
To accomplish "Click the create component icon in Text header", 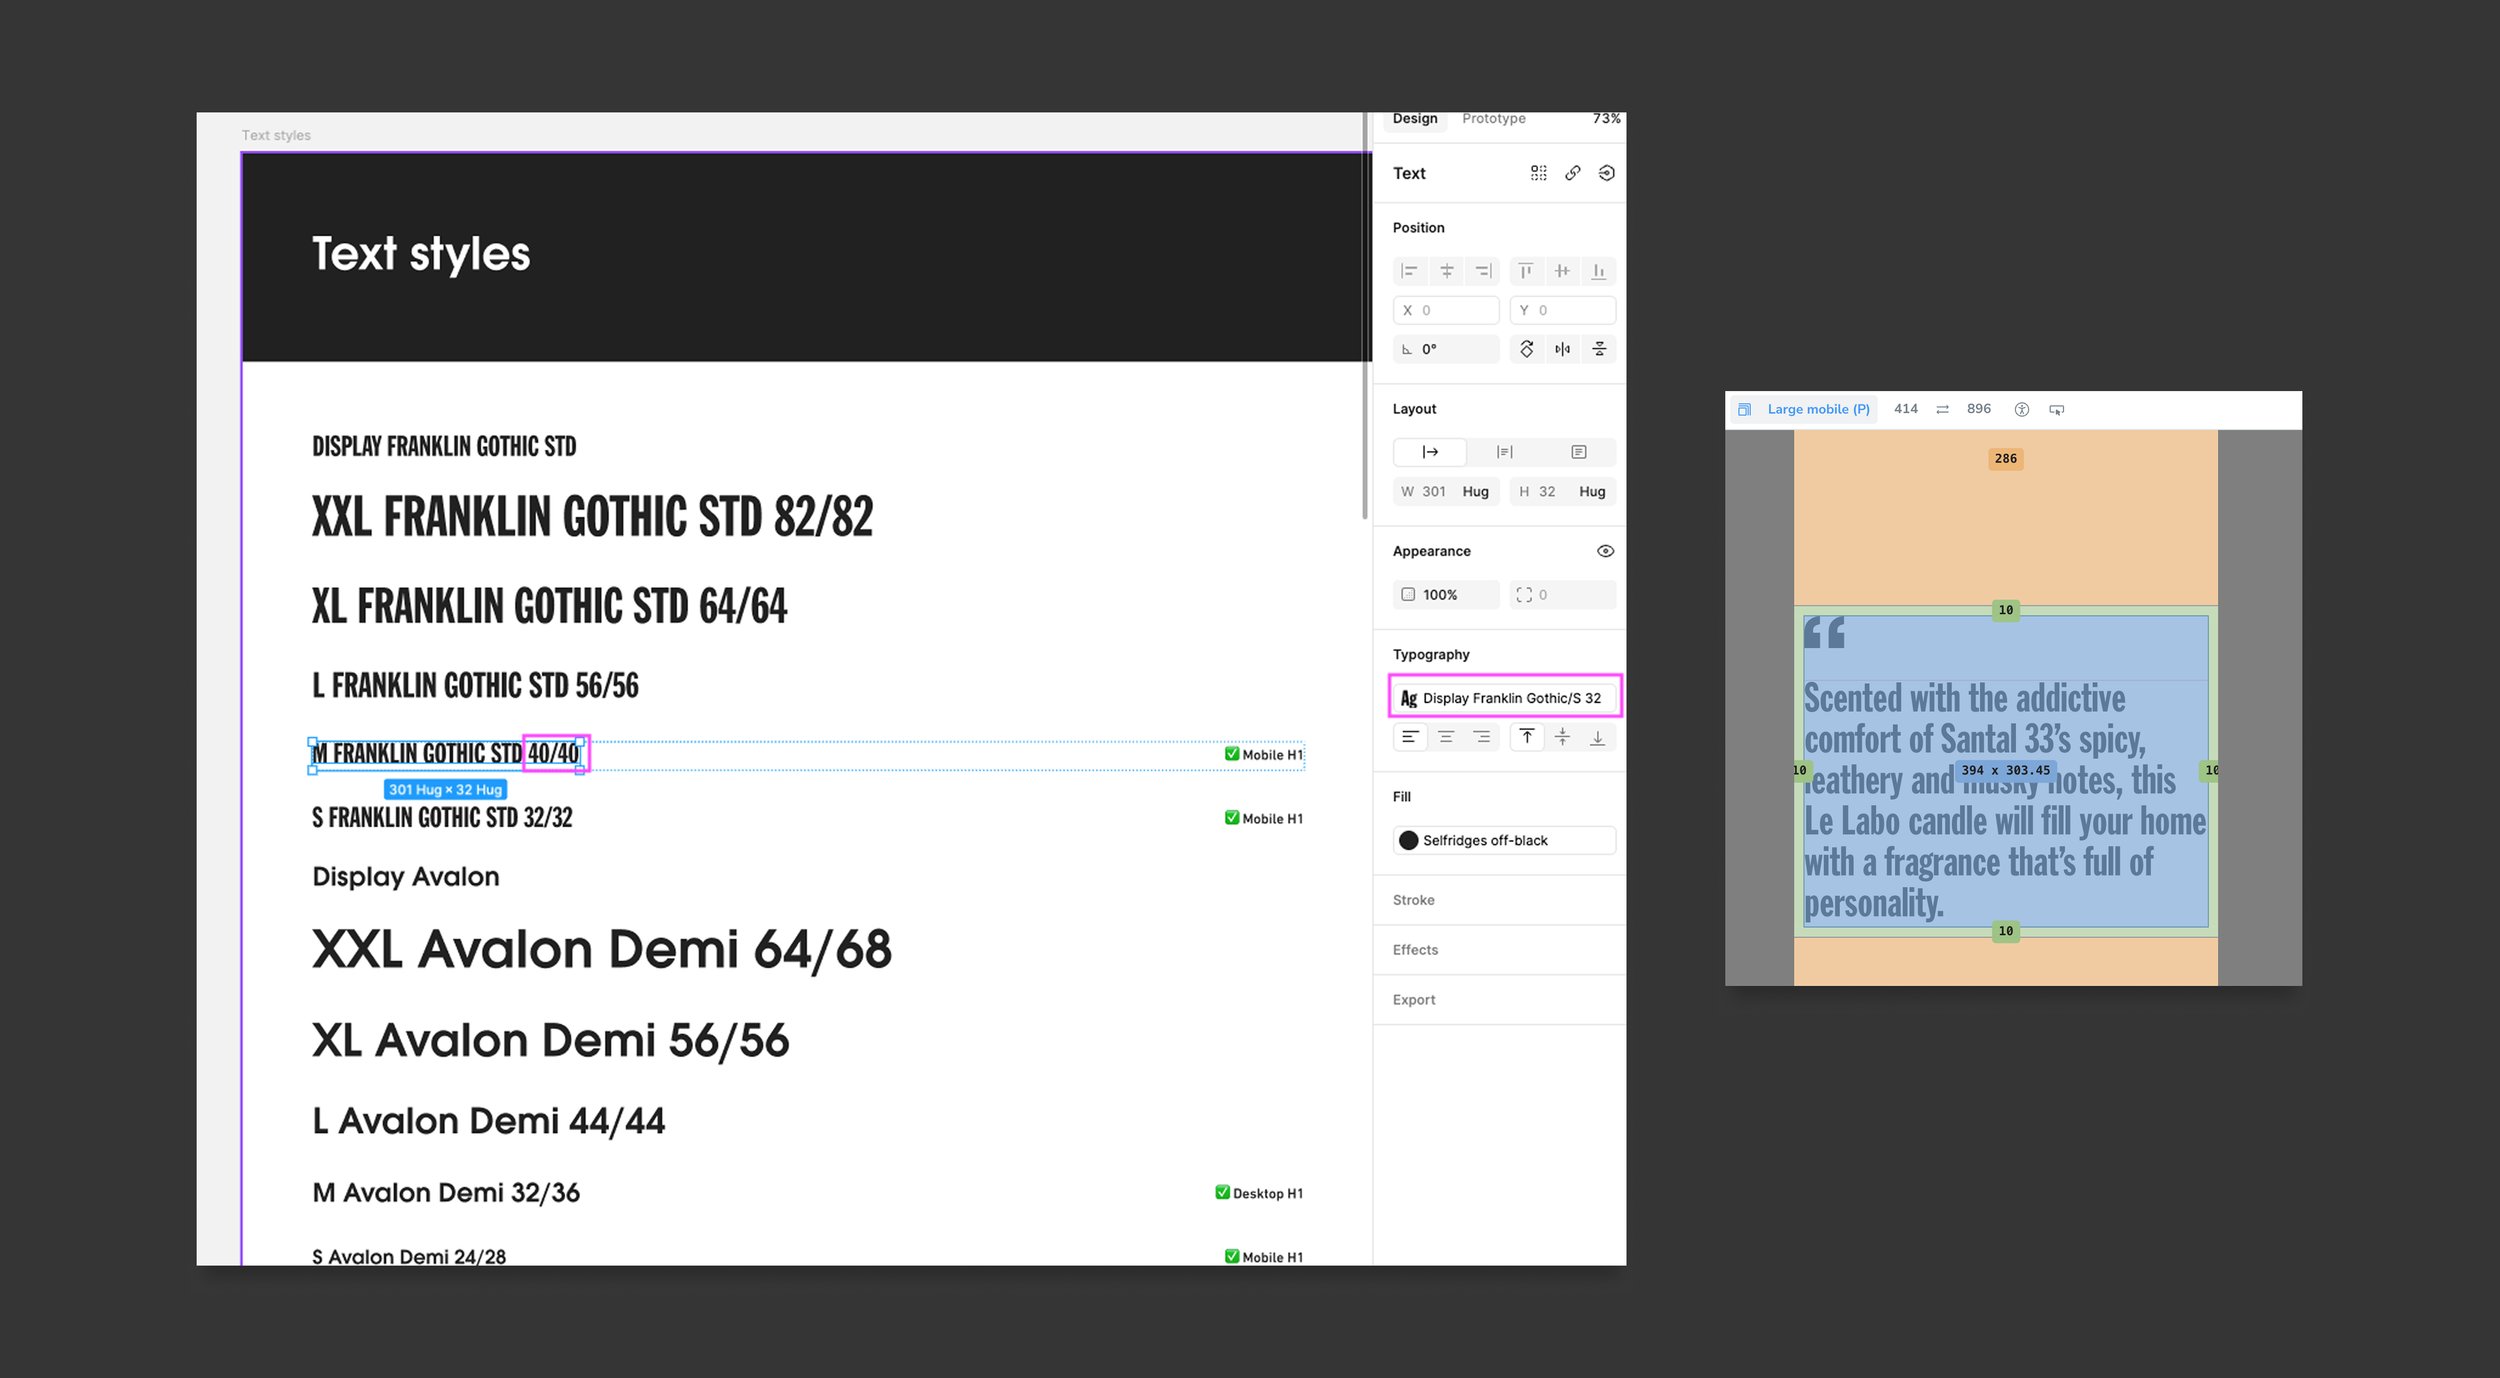I will [x=1538, y=173].
